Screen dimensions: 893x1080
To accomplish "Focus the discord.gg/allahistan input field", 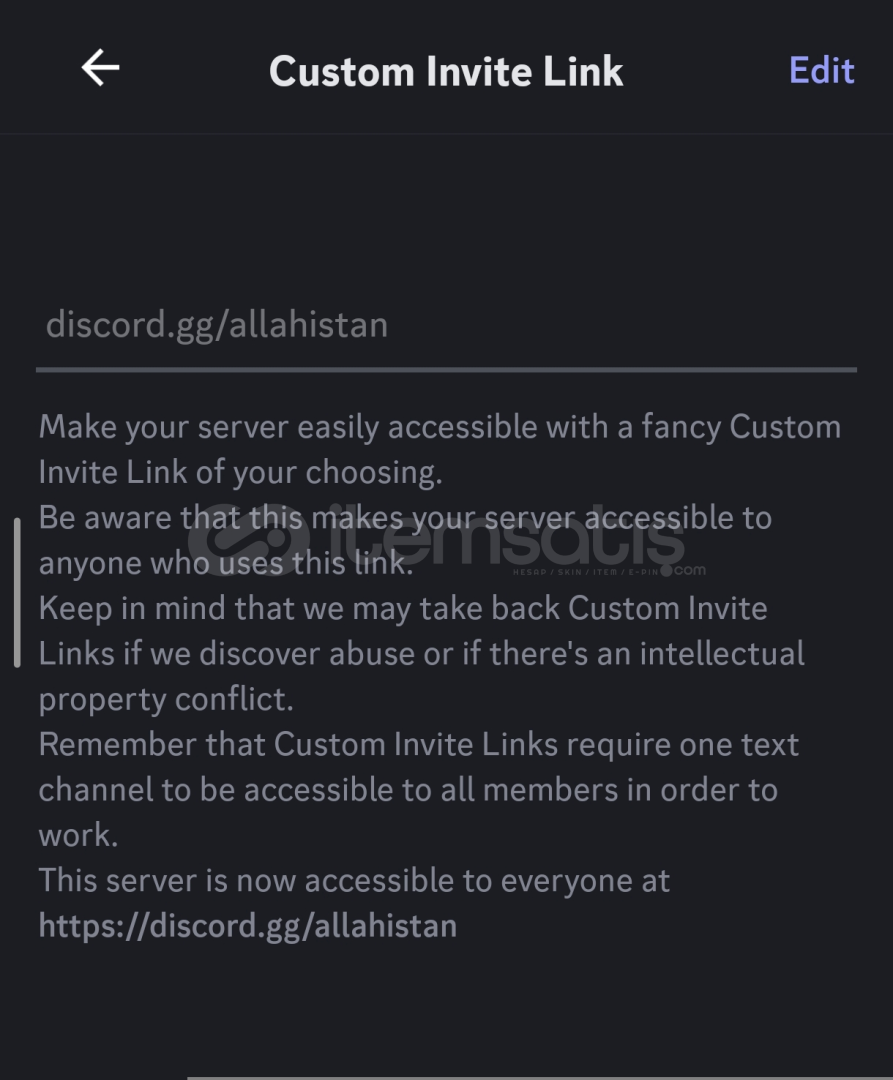I will (446, 324).
